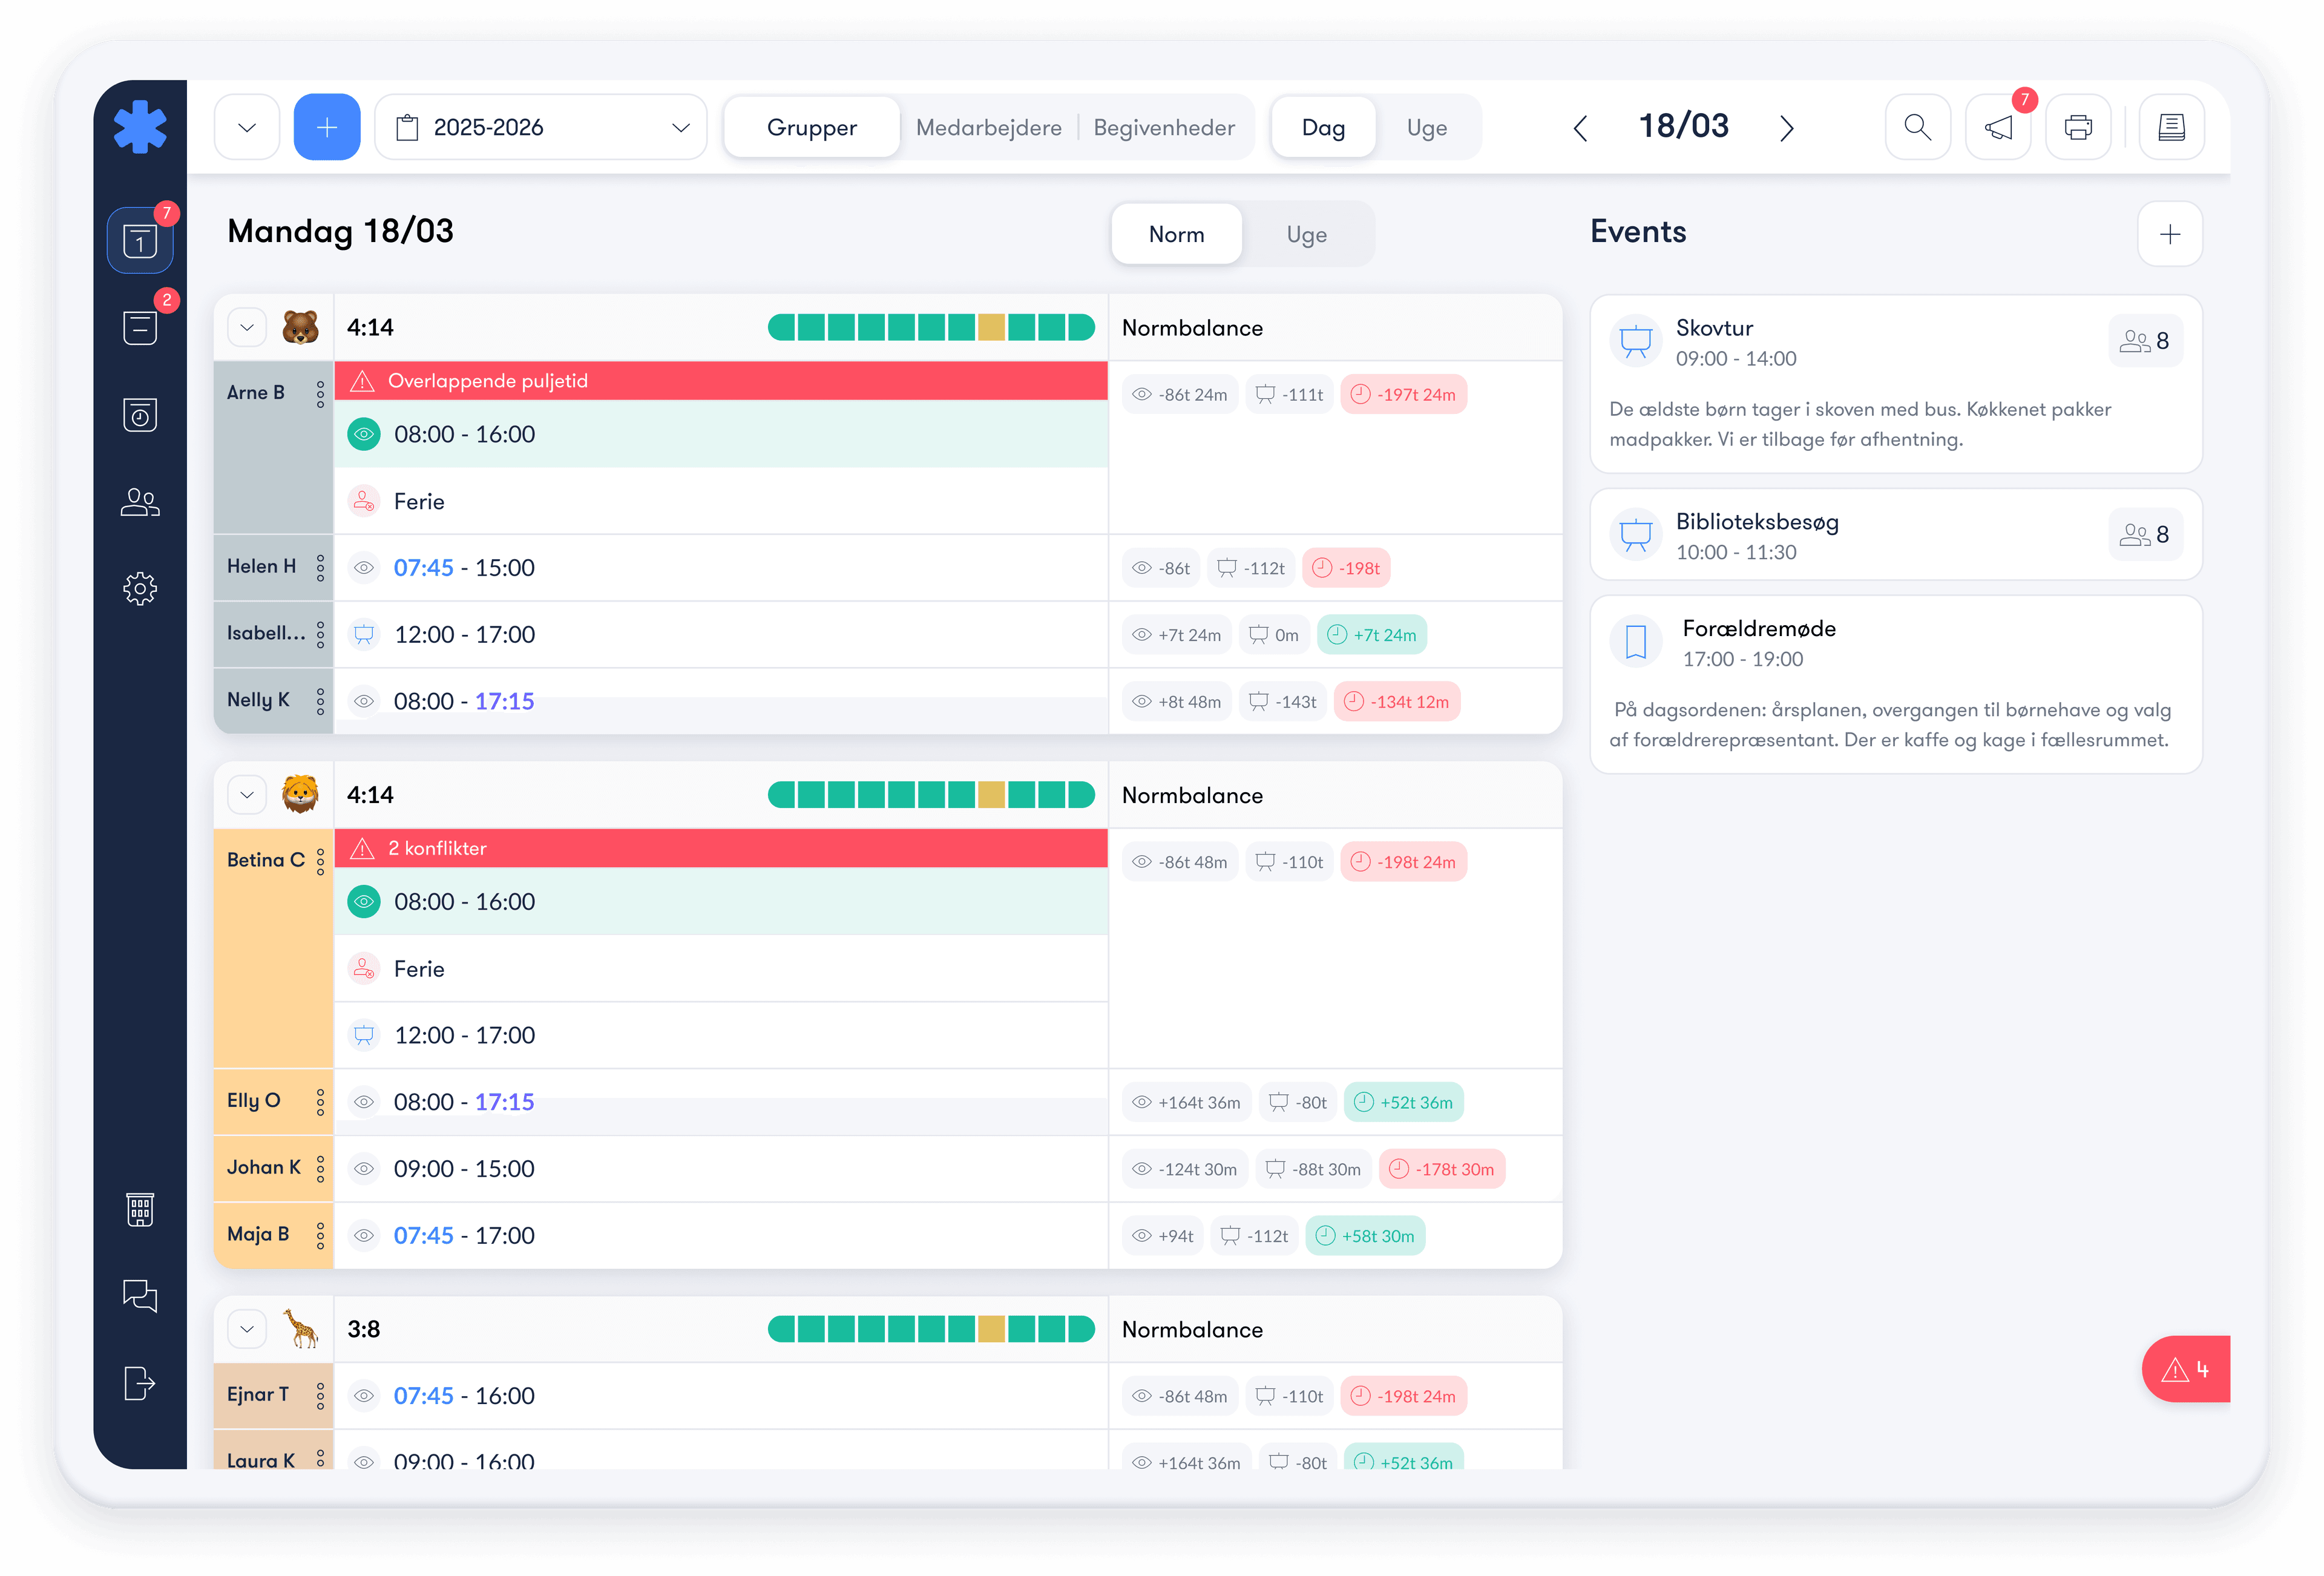This screenshot has height=1576, width=2324.
Task: Collapse the giraffe group
Action: (x=247, y=1329)
